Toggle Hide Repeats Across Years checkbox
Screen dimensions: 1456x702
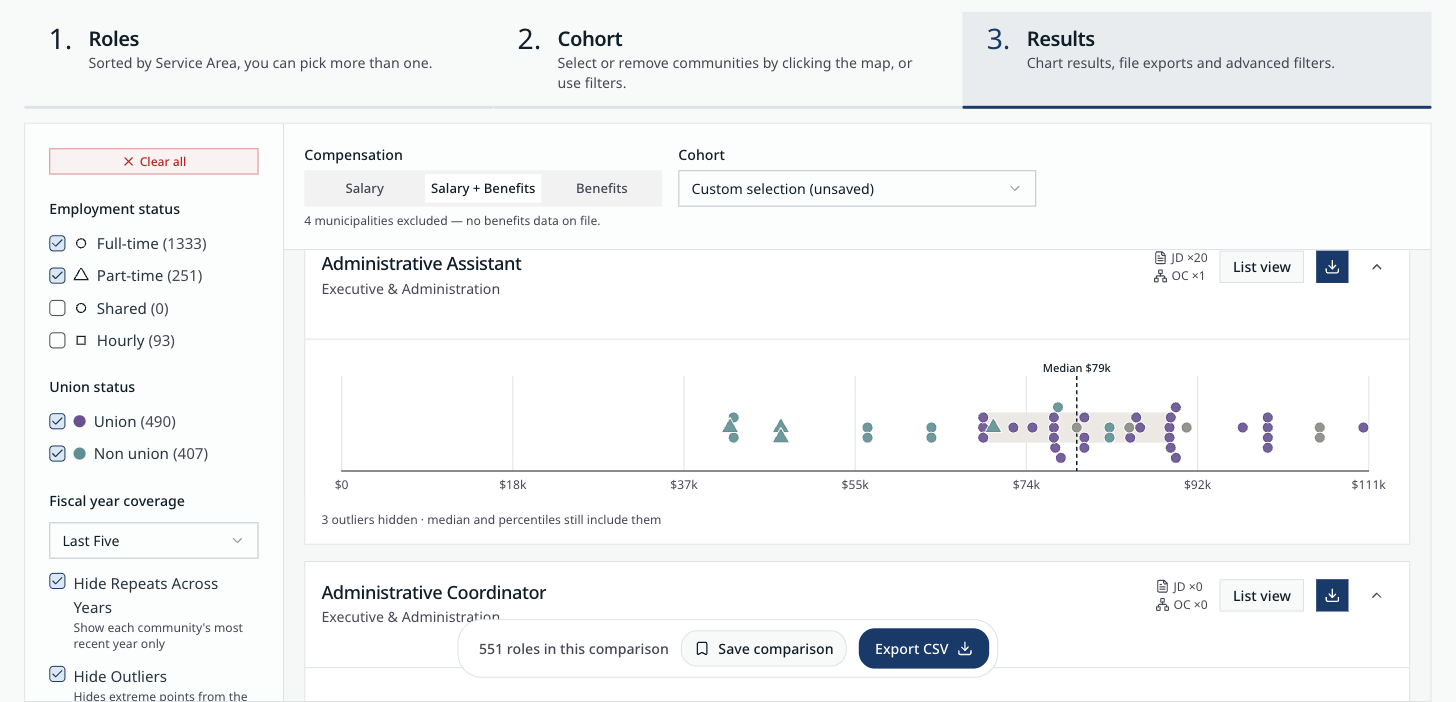pos(58,582)
